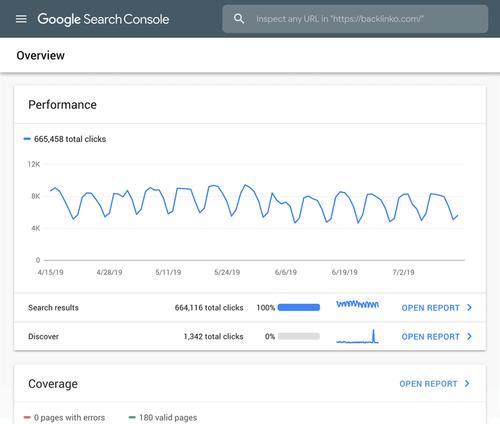Click the 12K y-axis label
The height and width of the screenshot is (424, 500).
[x=34, y=164]
